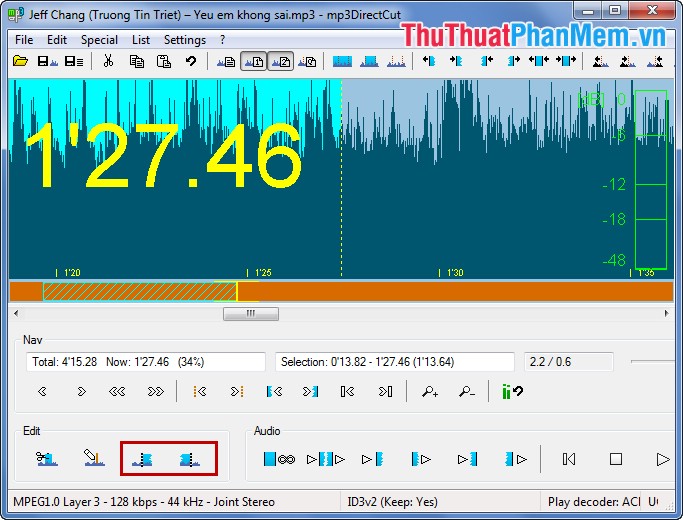Screen dimensions: 683x520
Task: Zoom in with the magnifier plus icon
Action: click(x=430, y=392)
